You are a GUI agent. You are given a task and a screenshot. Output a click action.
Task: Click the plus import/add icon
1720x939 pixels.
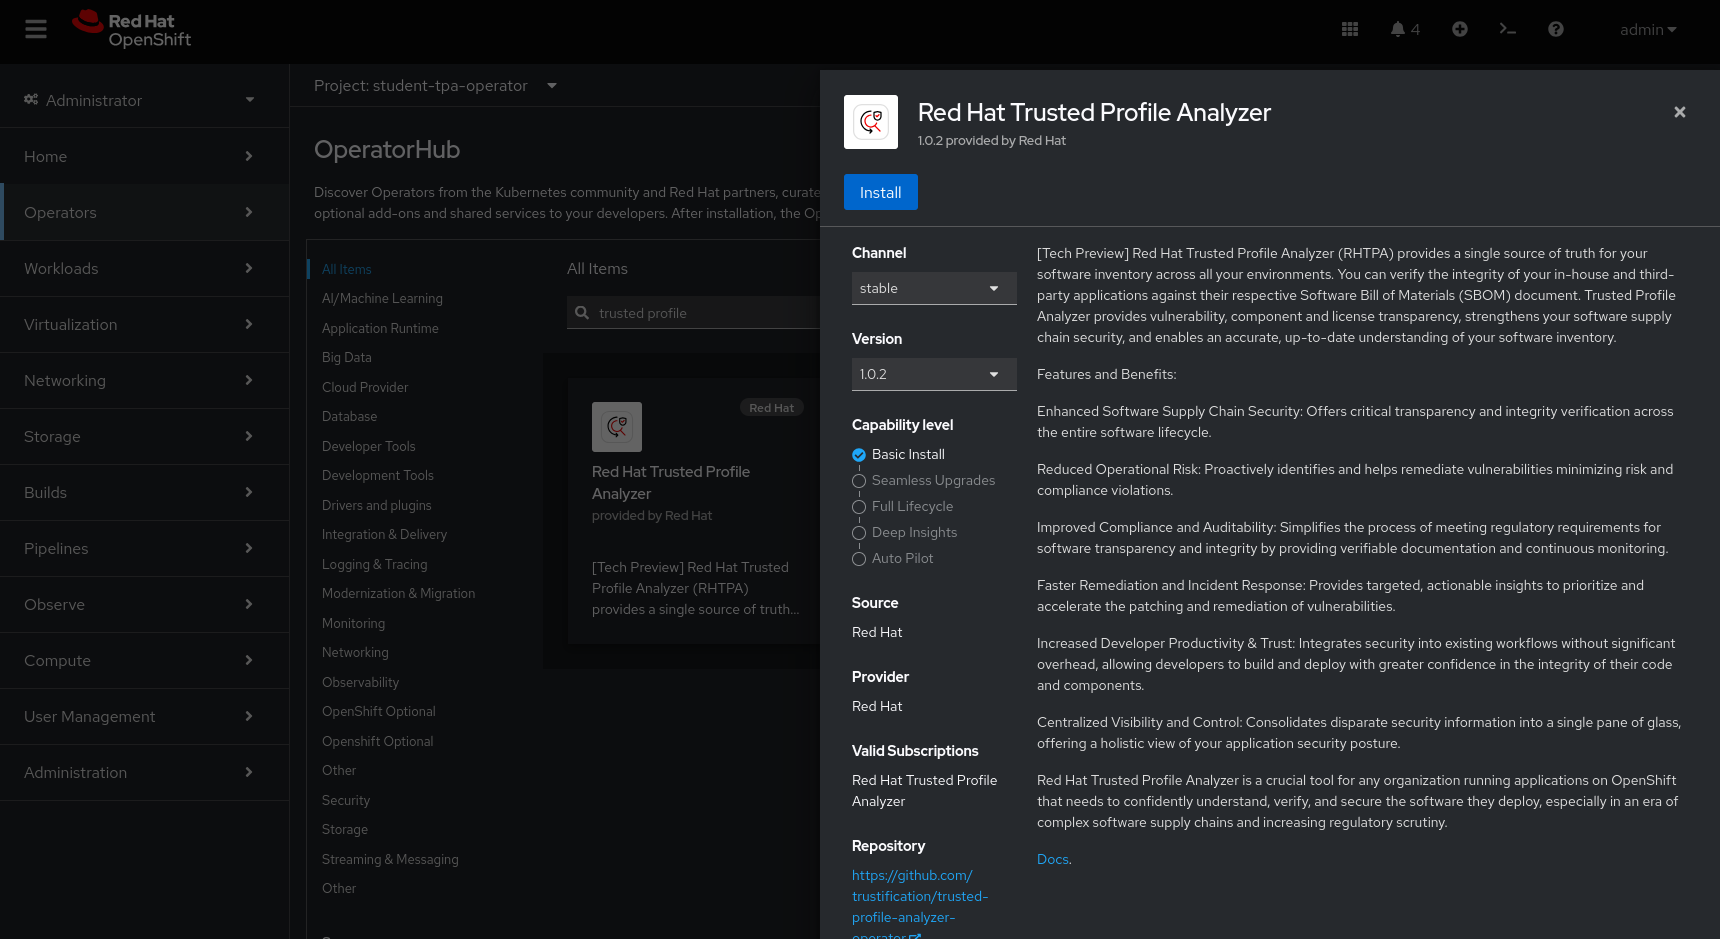click(x=1460, y=30)
